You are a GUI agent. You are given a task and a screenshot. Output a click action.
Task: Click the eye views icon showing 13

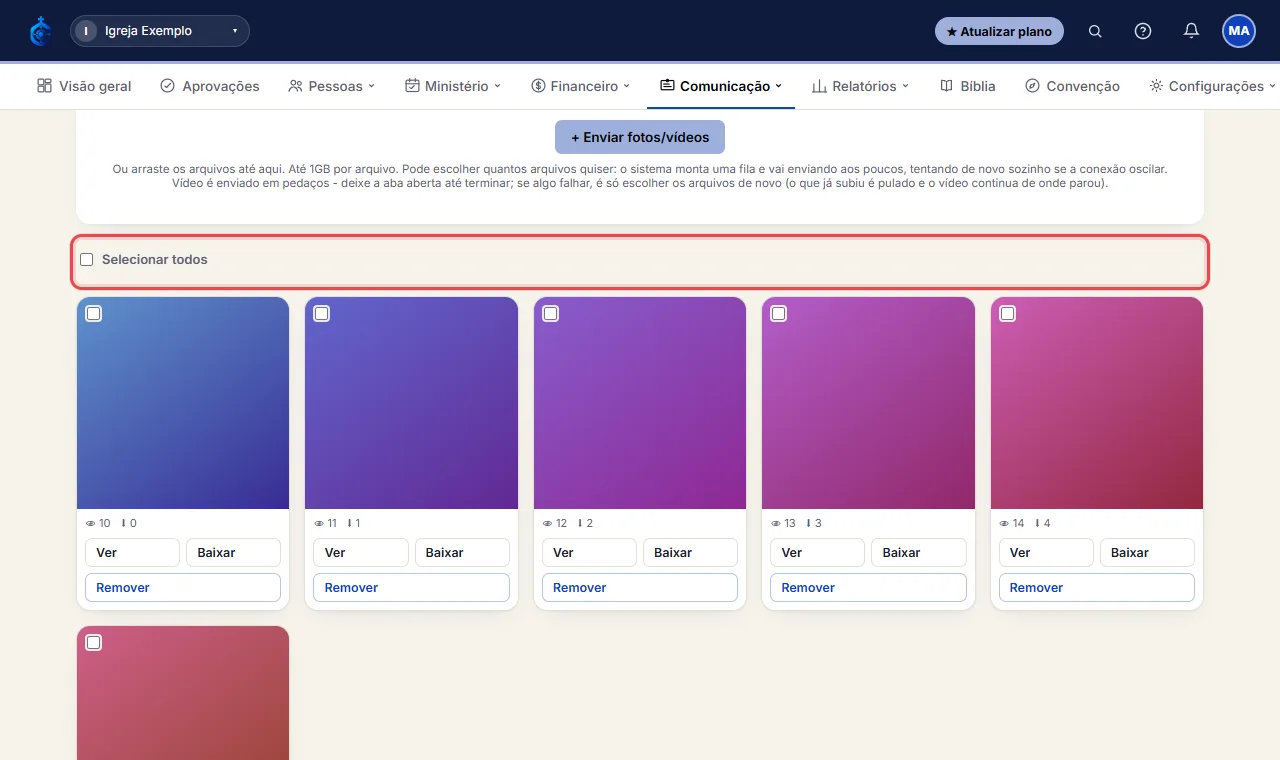pos(776,523)
